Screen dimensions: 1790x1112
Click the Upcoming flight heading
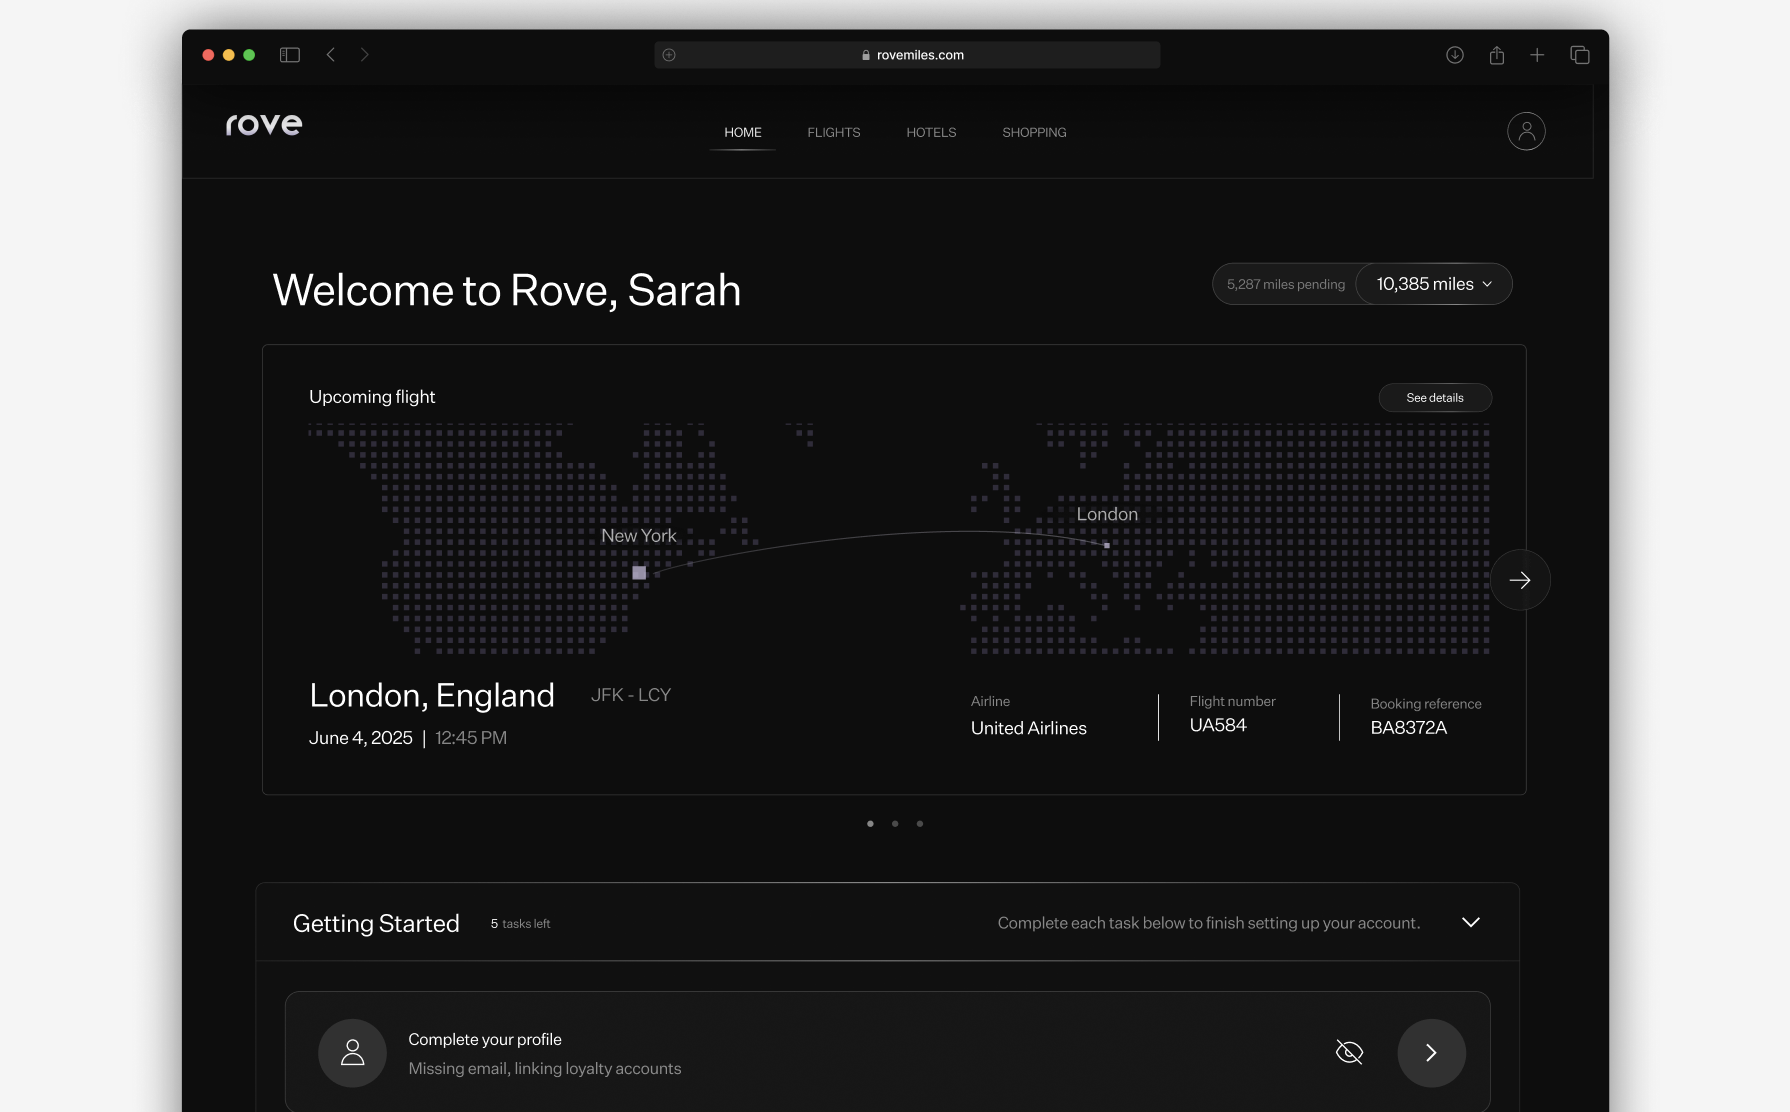[x=372, y=397]
